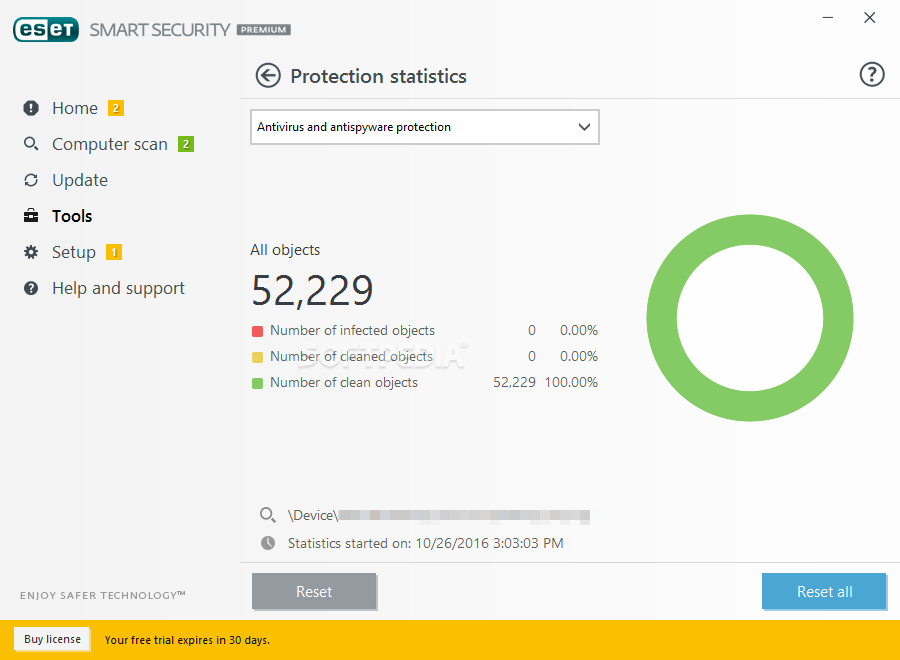Click the Setup gear icon
Image resolution: width=900 pixels, height=660 pixels.
click(31, 252)
